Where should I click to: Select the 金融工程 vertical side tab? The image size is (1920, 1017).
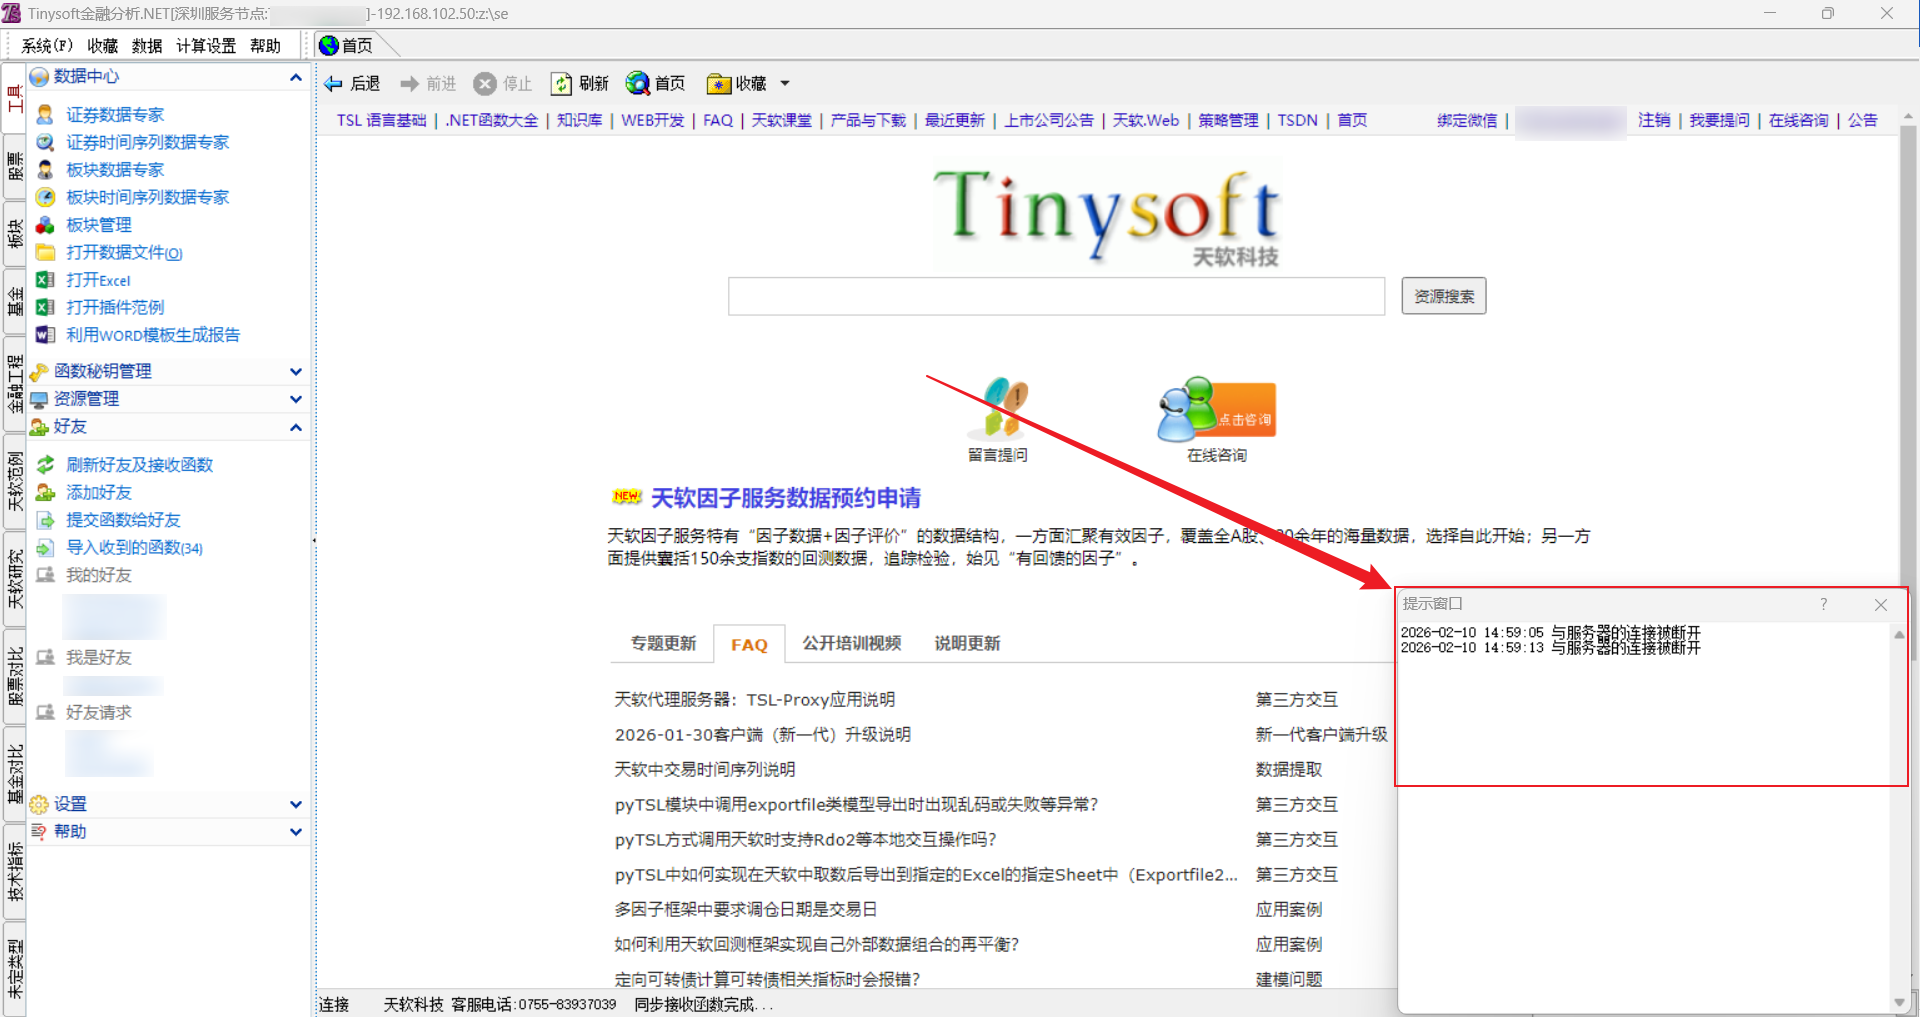coord(14,383)
